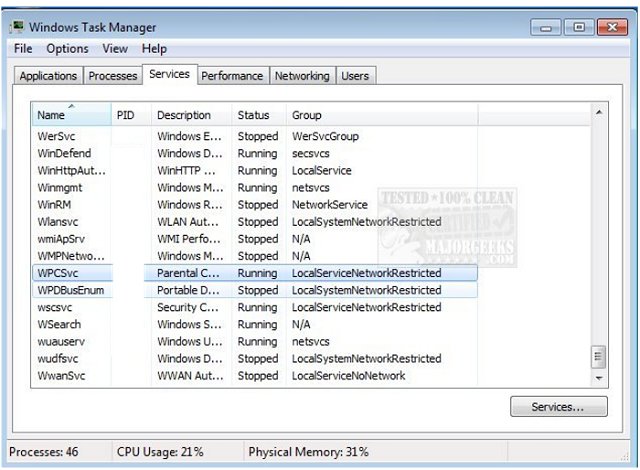Sort by the Group column header
The width and height of the screenshot is (640, 470).
(x=380, y=115)
